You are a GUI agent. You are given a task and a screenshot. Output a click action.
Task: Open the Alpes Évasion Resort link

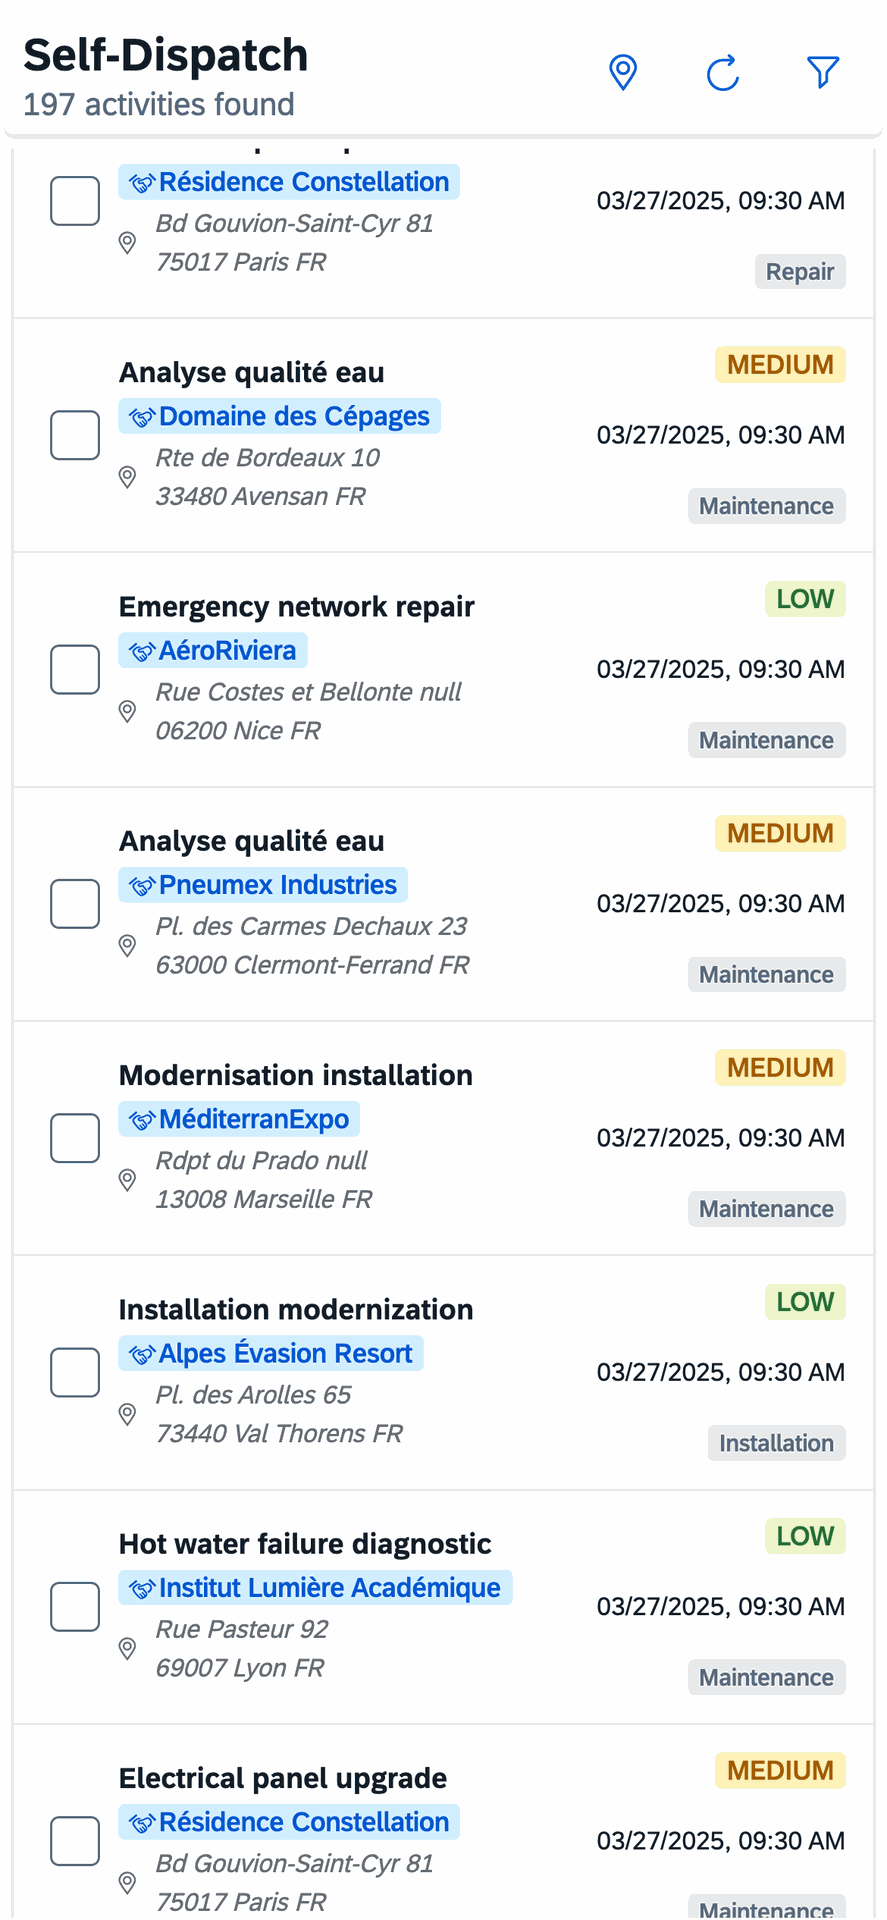(284, 1354)
